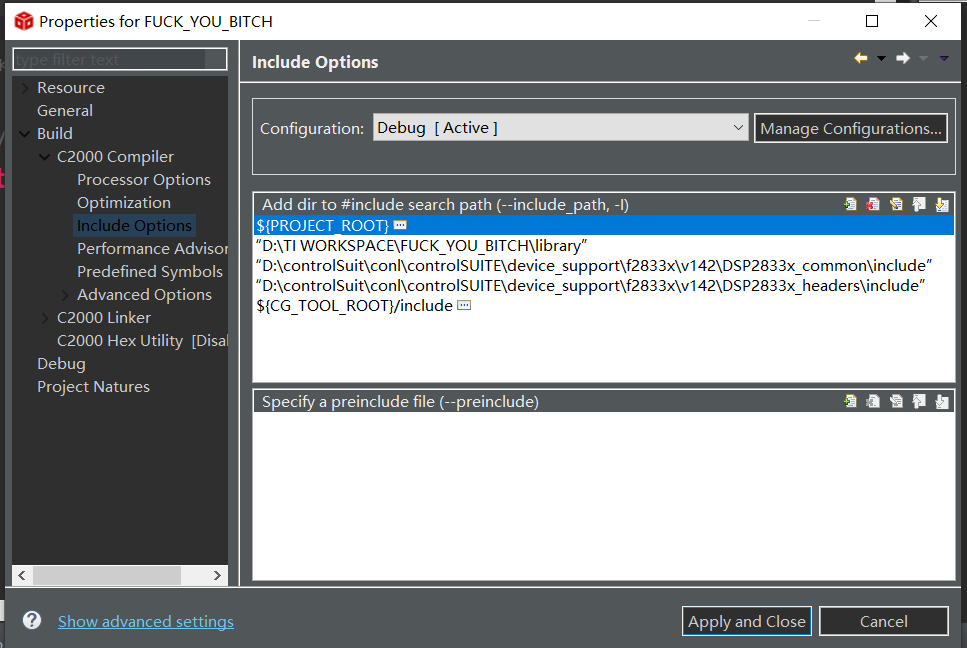This screenshot has width=967, height=648.
Task: Click the Add include path icon
Action: 850,205
